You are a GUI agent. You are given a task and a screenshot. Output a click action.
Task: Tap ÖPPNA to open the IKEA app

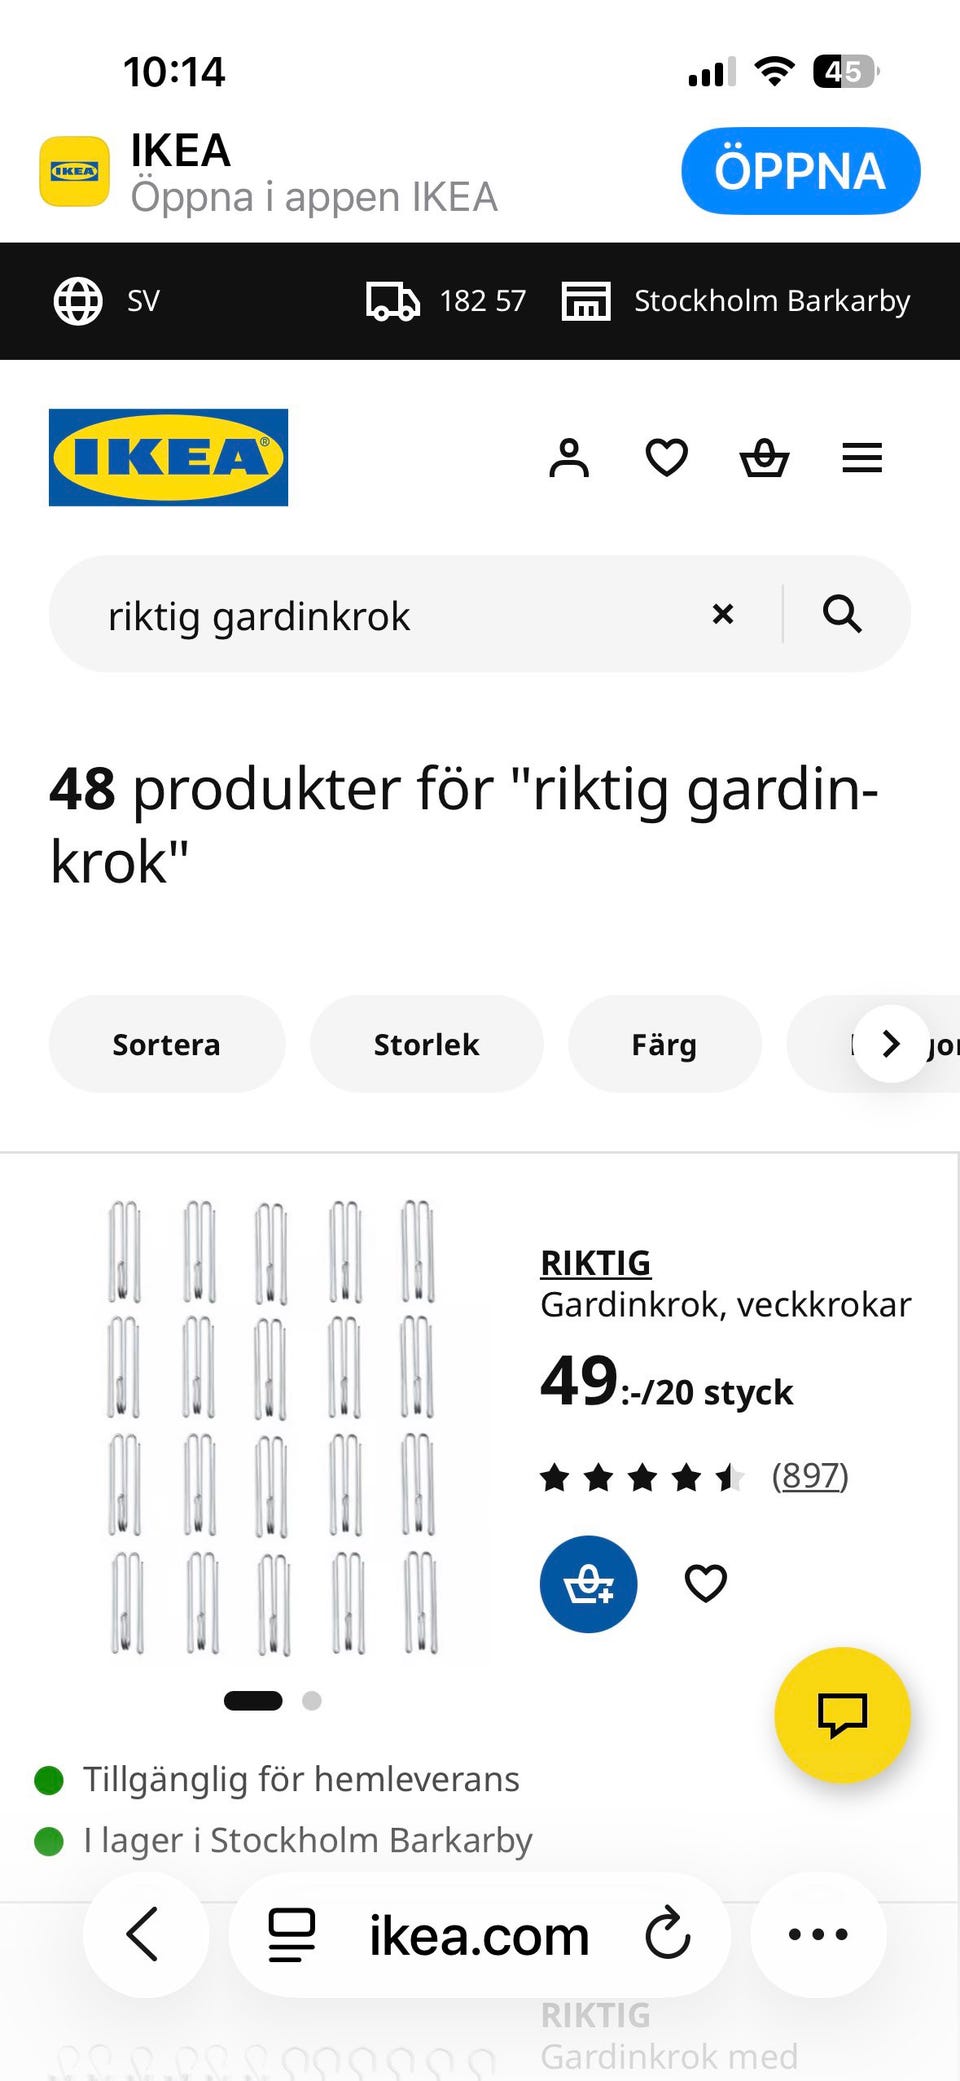800,170
